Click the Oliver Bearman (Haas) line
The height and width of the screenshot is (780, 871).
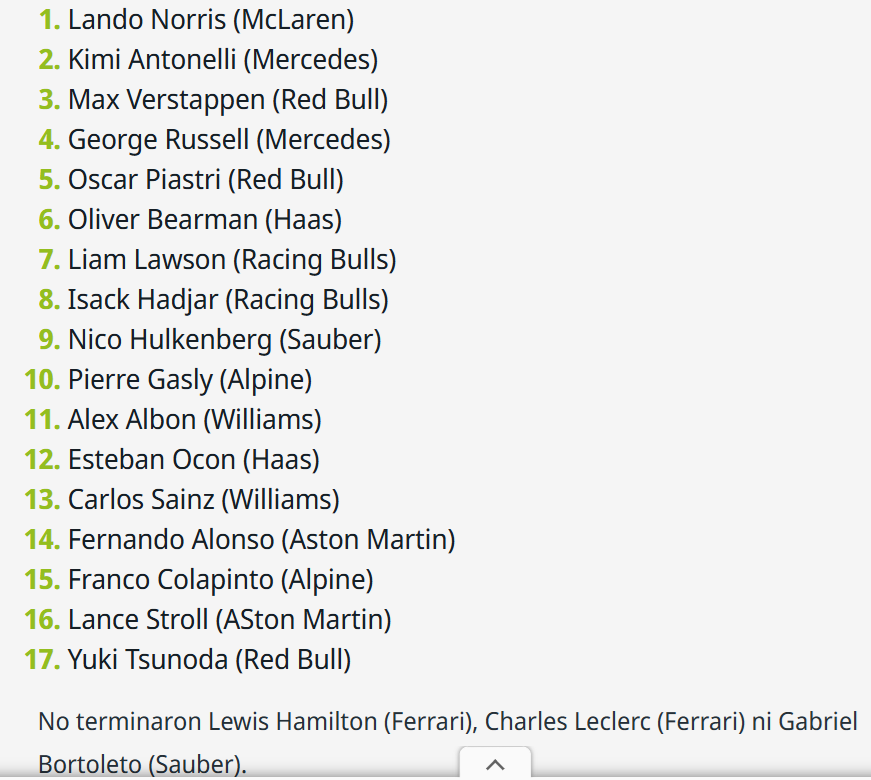point(204,219)
